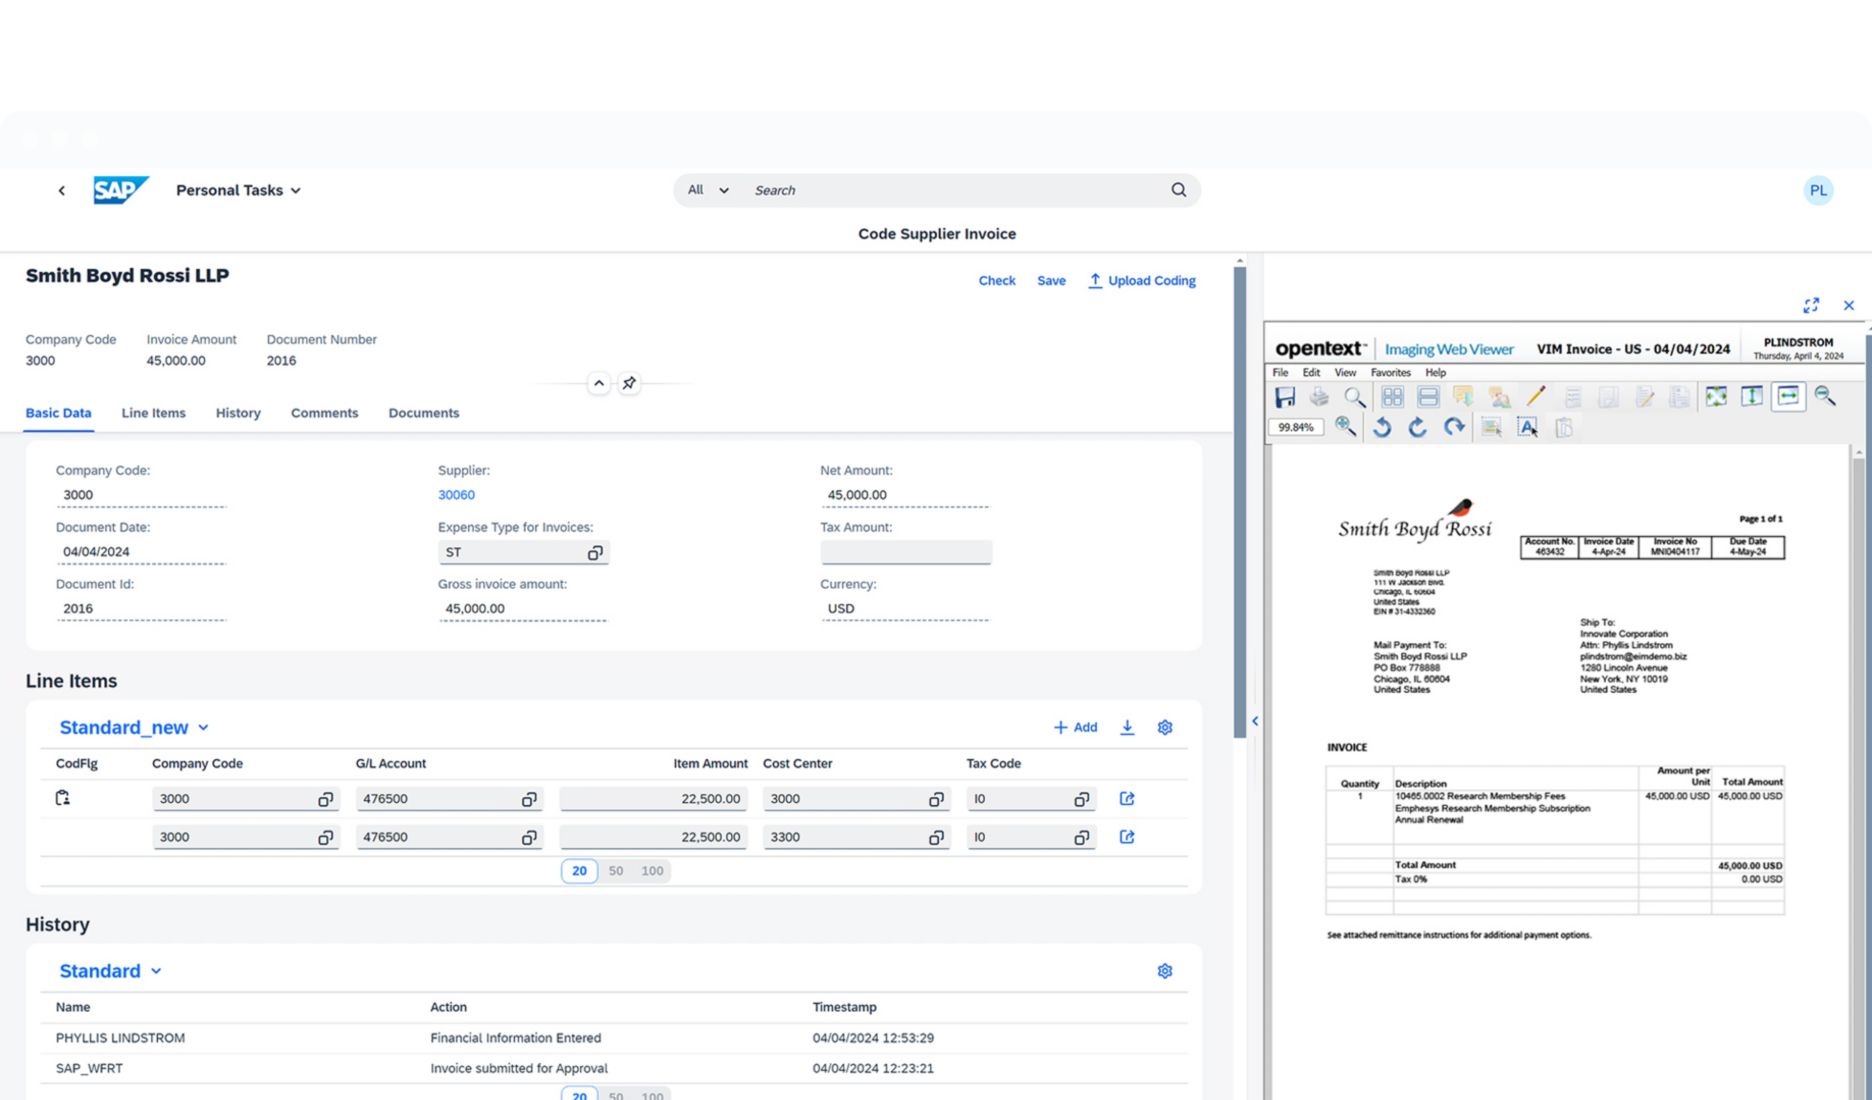Click the Tax Amount input field

click(906, 552)
